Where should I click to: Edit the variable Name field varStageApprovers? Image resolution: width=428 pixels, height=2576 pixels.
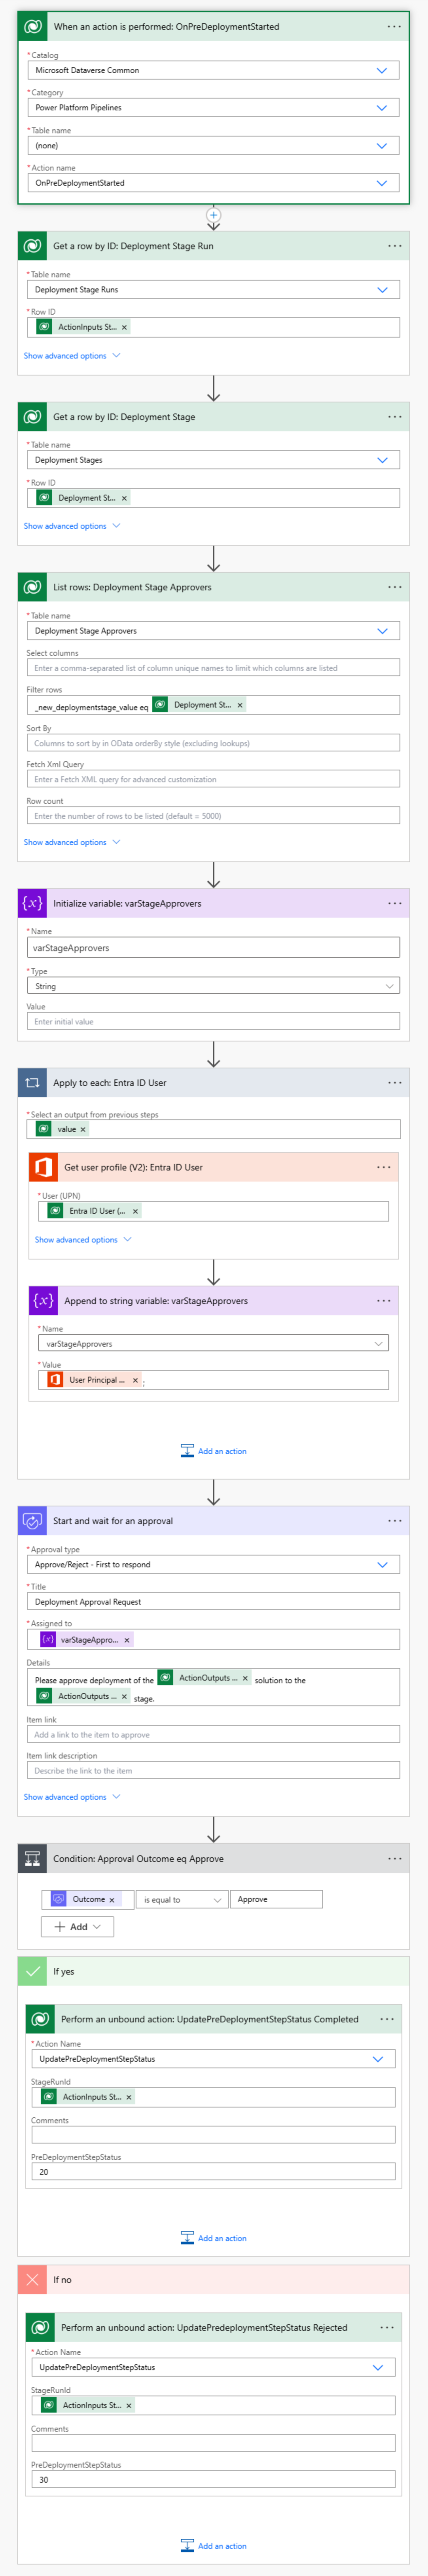click(x=213, y=947)
